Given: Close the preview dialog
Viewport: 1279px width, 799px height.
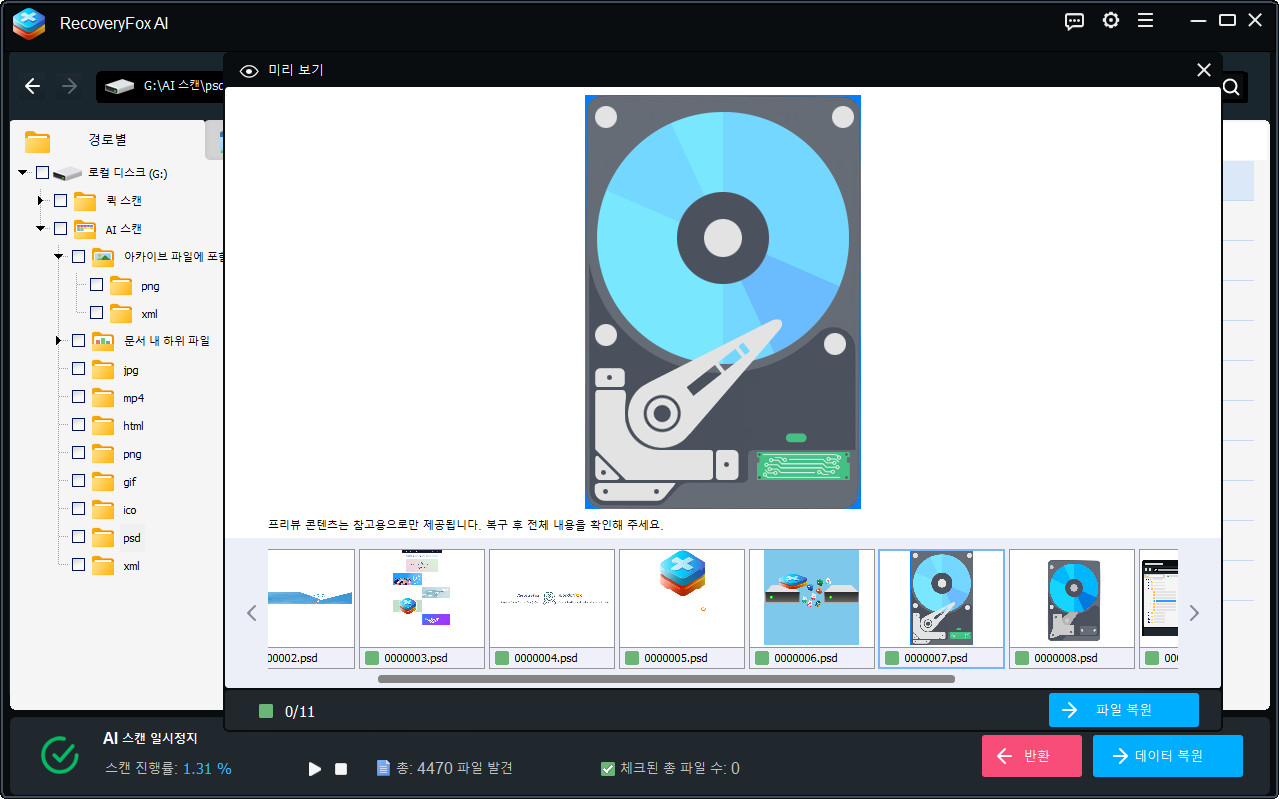Looking at the screenshot, I should click(x=1203, y=70).
